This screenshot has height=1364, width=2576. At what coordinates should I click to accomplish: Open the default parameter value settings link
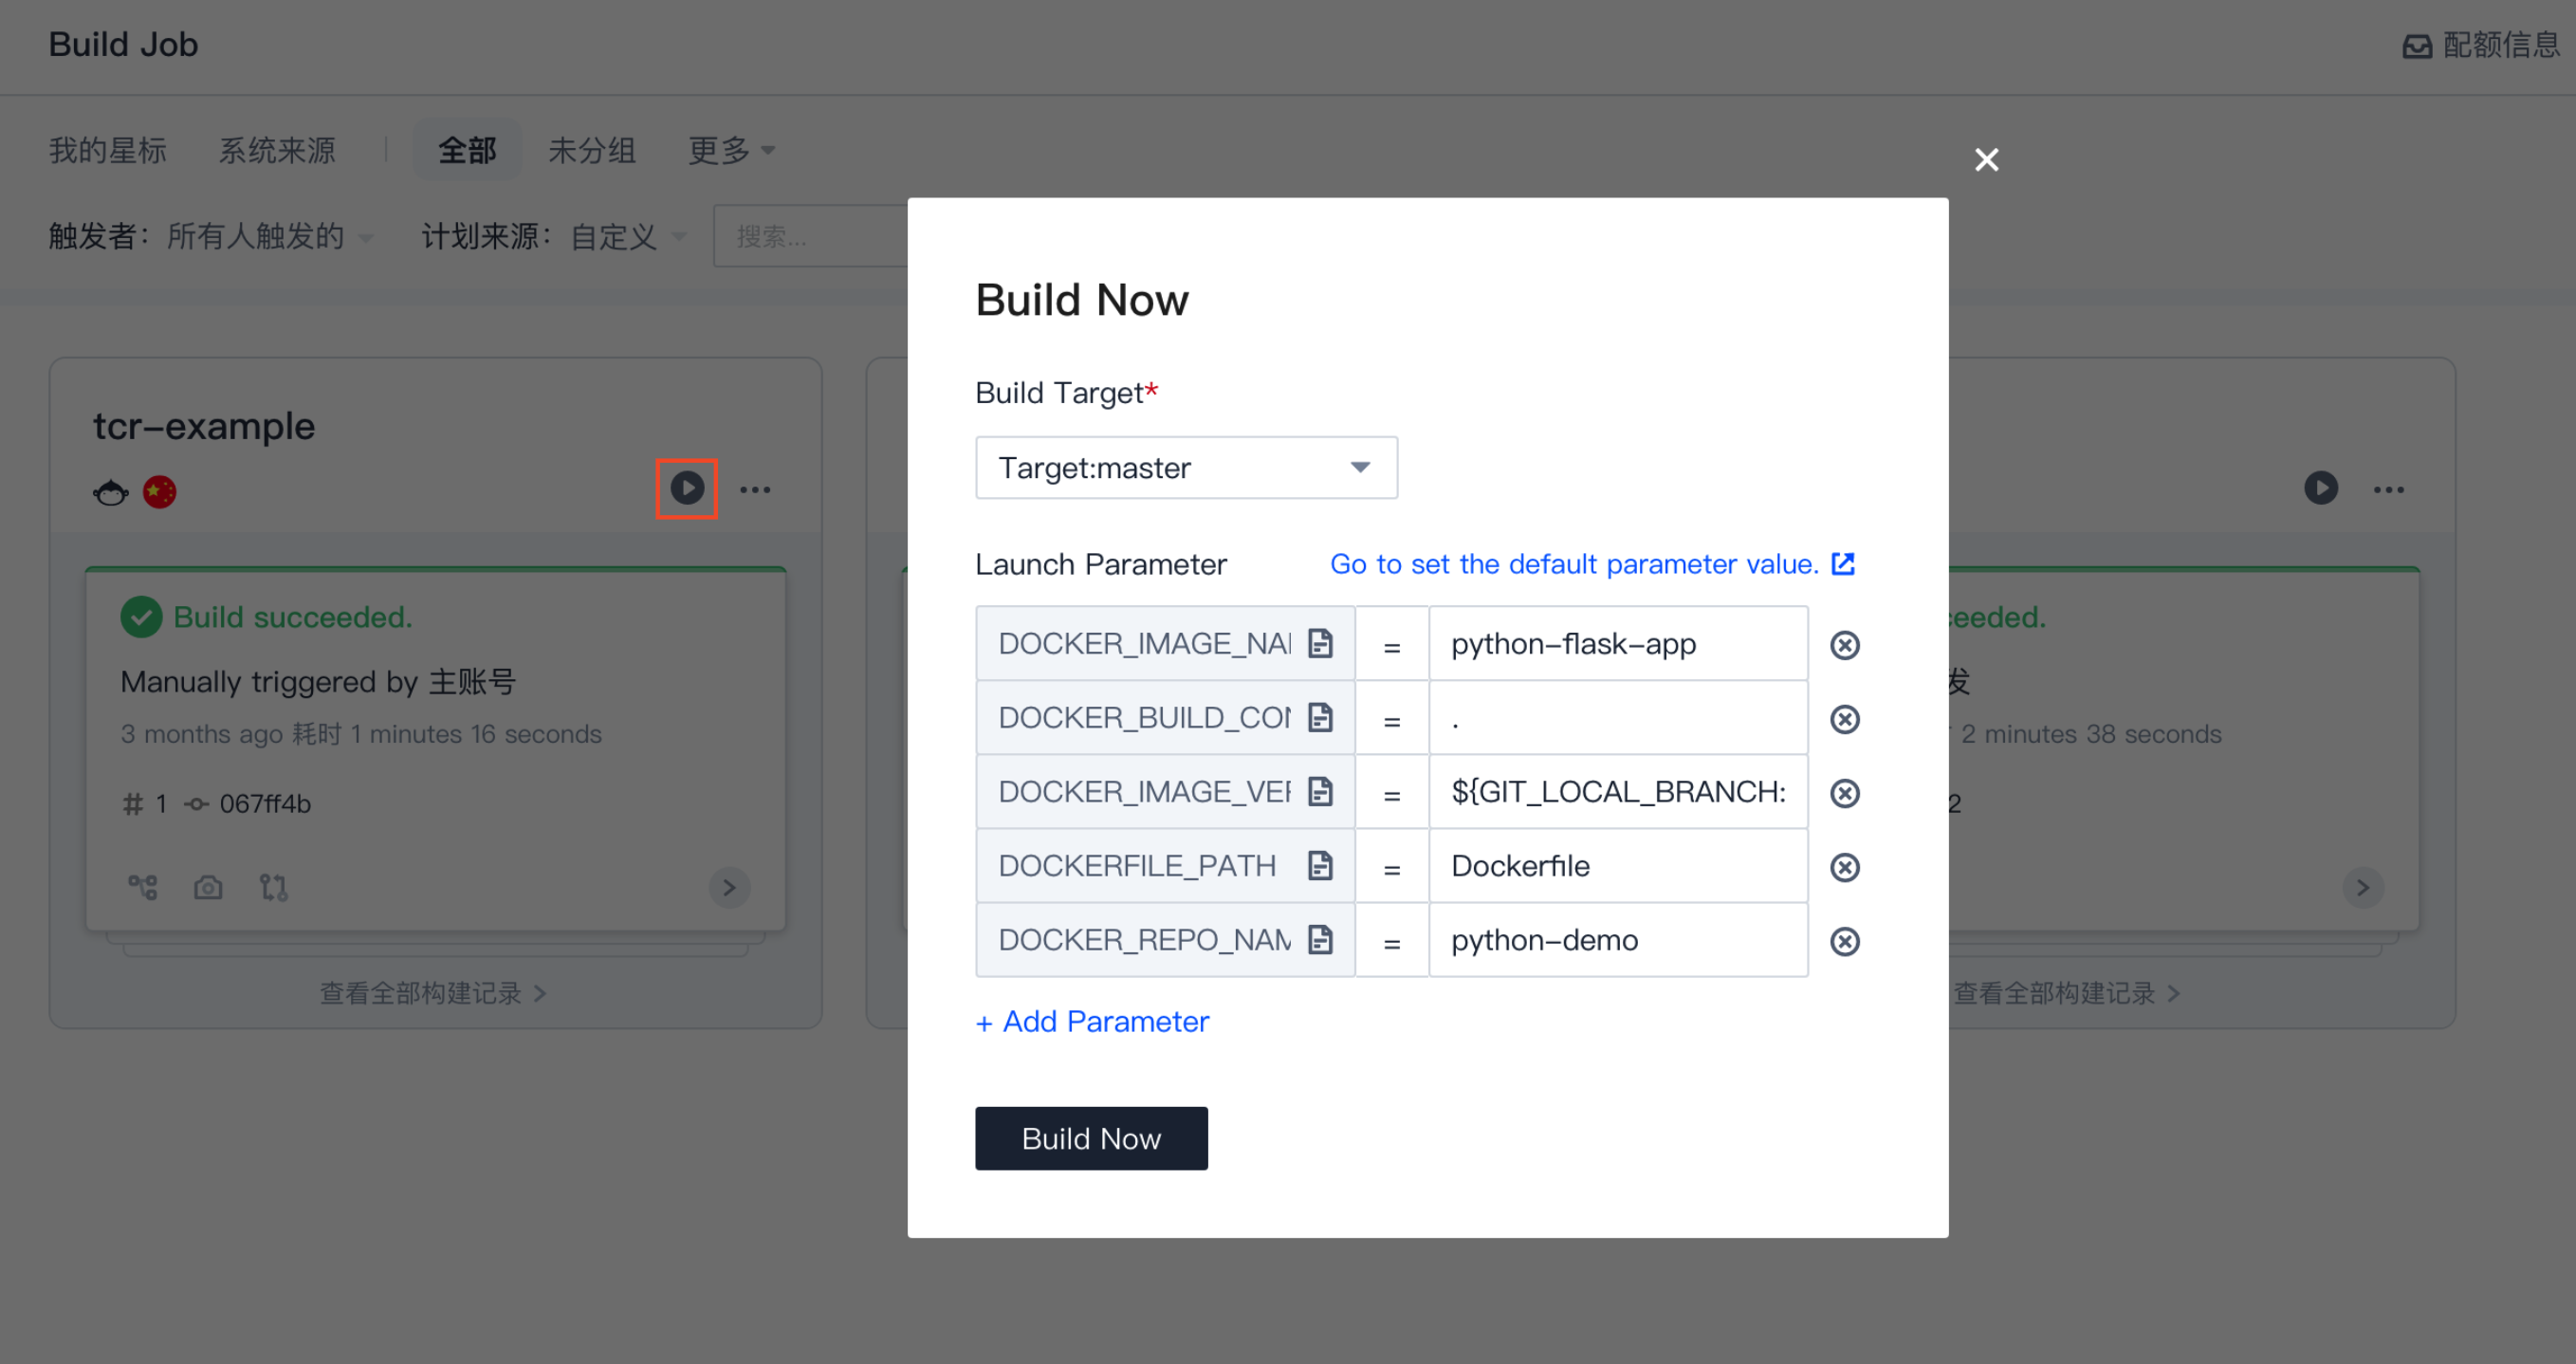click(x=1574, y=564)
